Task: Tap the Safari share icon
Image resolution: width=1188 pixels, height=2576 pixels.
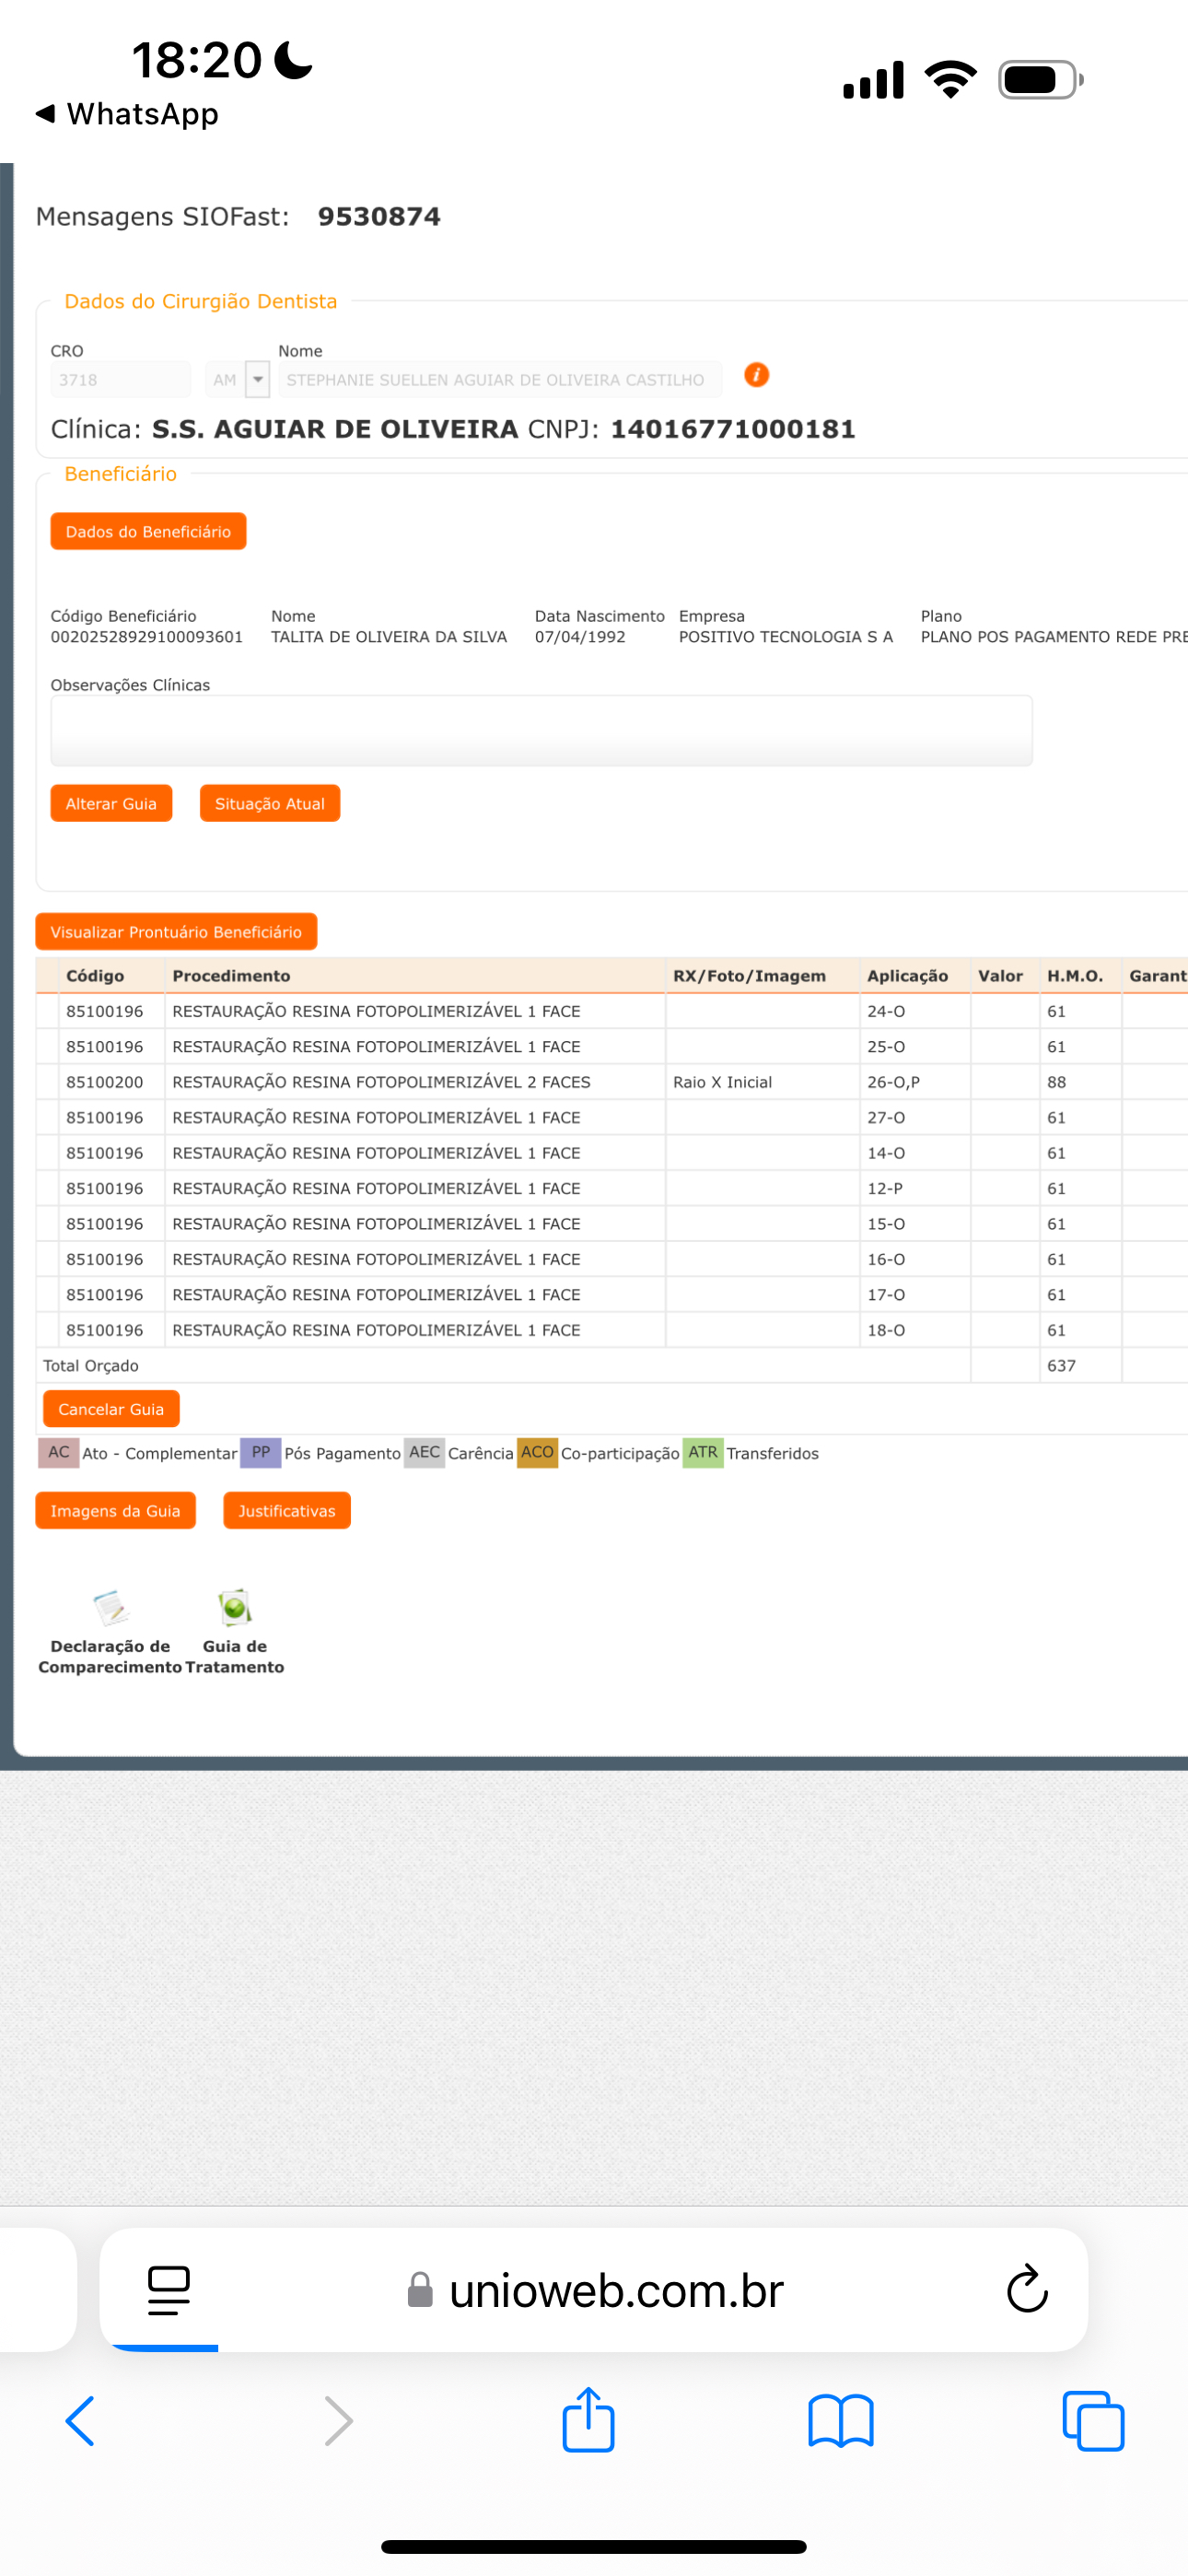Action: (x=588, y=2421)
